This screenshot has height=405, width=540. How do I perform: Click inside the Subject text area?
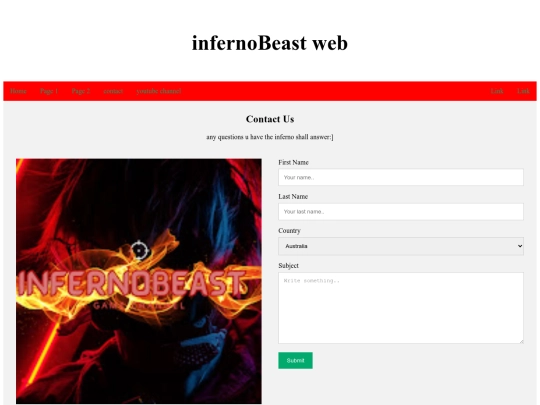coord(401,308)
